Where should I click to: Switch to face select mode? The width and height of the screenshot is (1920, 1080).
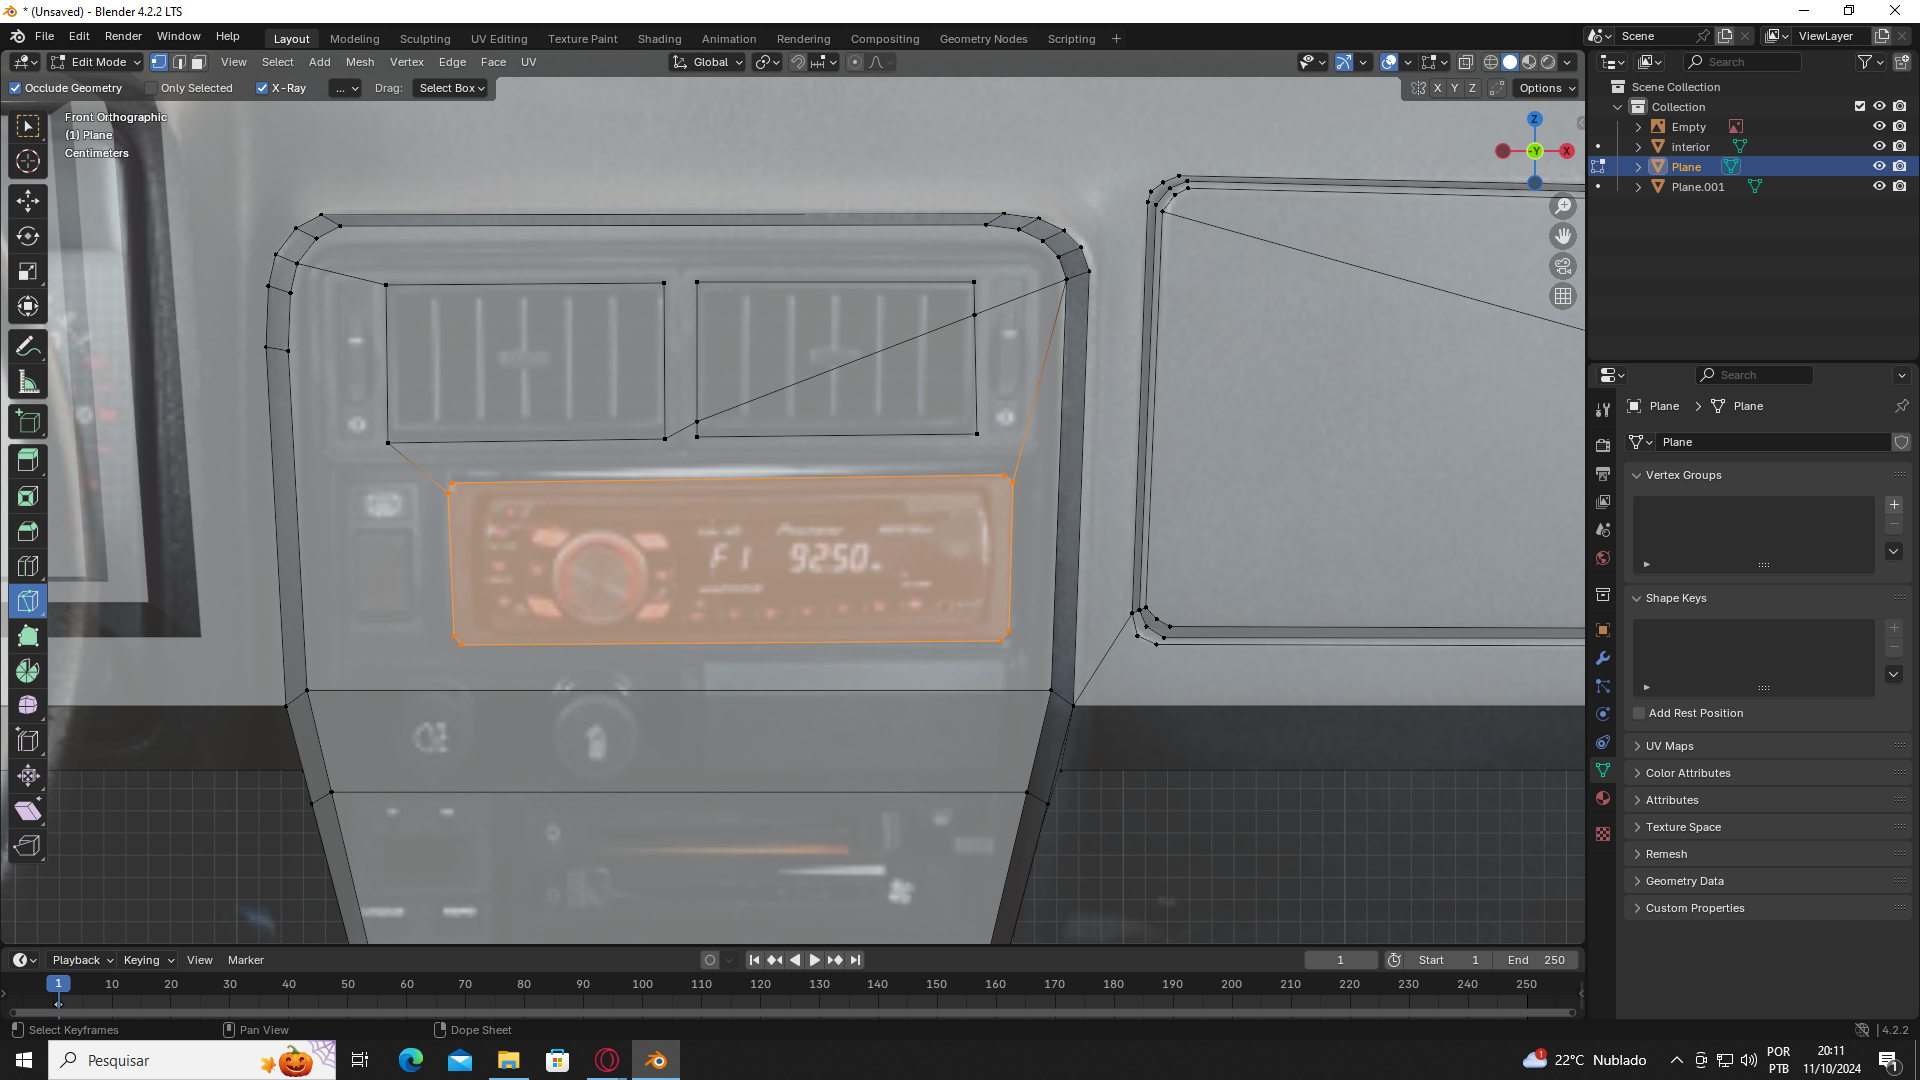(199, 62)
